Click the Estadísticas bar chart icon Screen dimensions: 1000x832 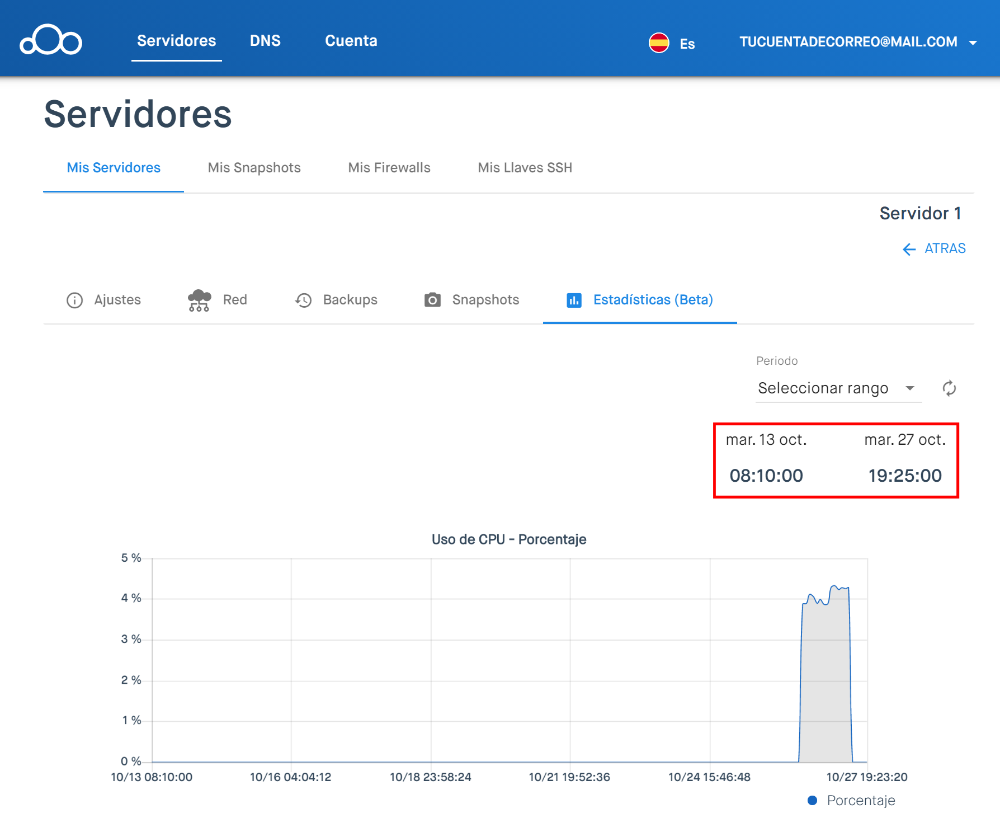[574, 300]
